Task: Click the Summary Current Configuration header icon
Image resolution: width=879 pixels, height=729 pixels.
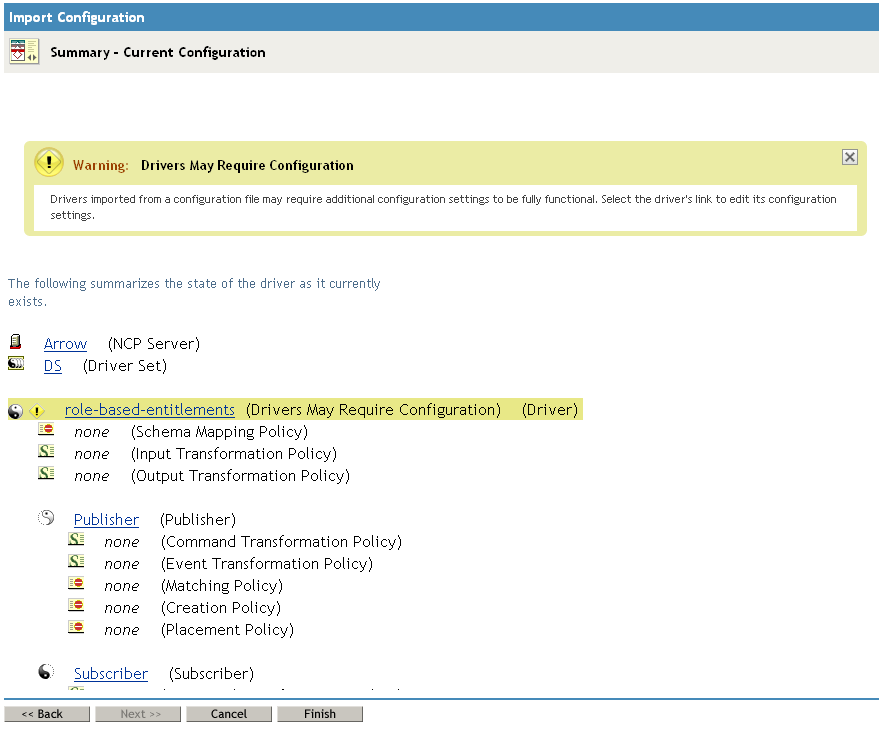Action: coord(24,52)
